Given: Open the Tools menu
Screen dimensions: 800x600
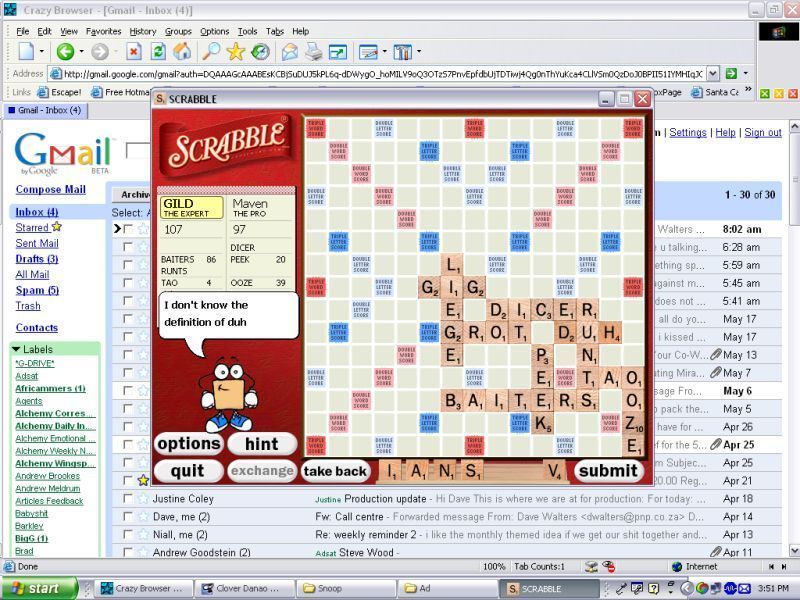Looking at the screenshot, I should 247,31.
